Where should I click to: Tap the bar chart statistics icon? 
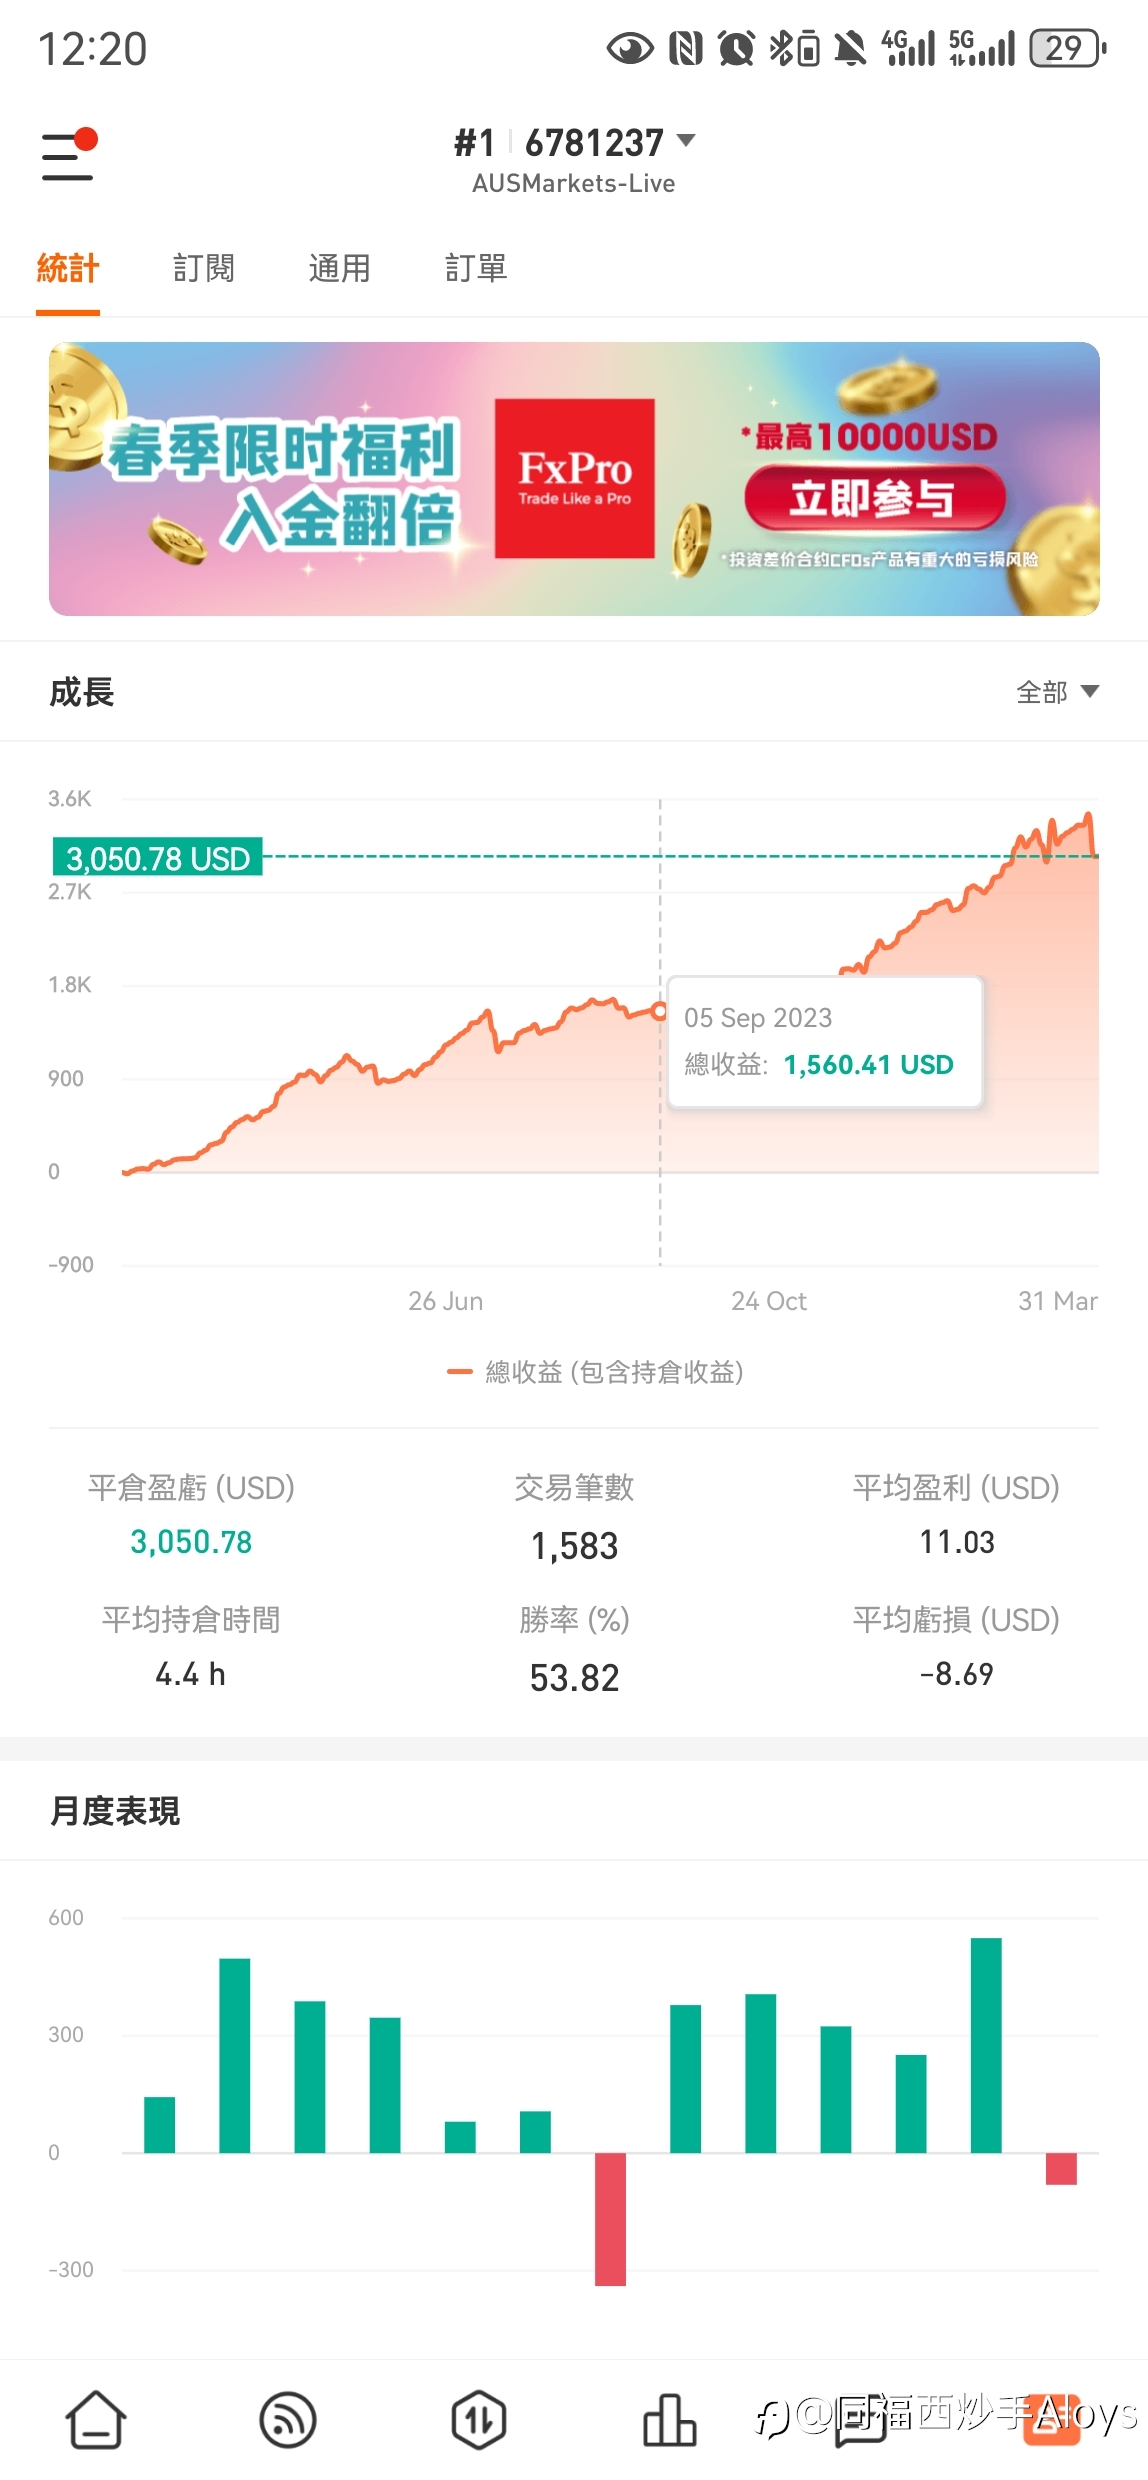coord(669,2420)
